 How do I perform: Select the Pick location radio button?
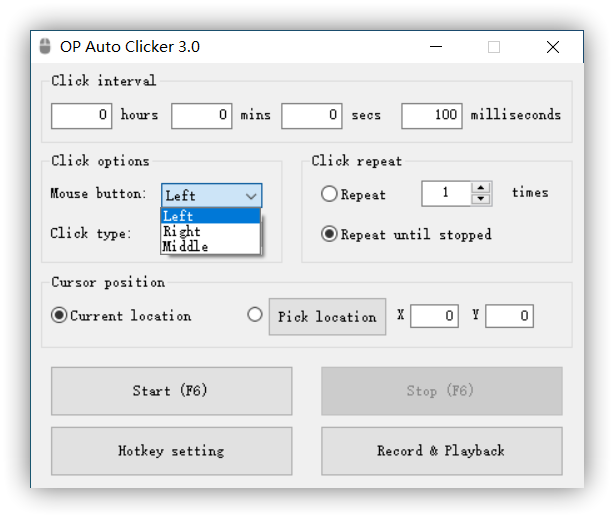[x=255, y=316]
